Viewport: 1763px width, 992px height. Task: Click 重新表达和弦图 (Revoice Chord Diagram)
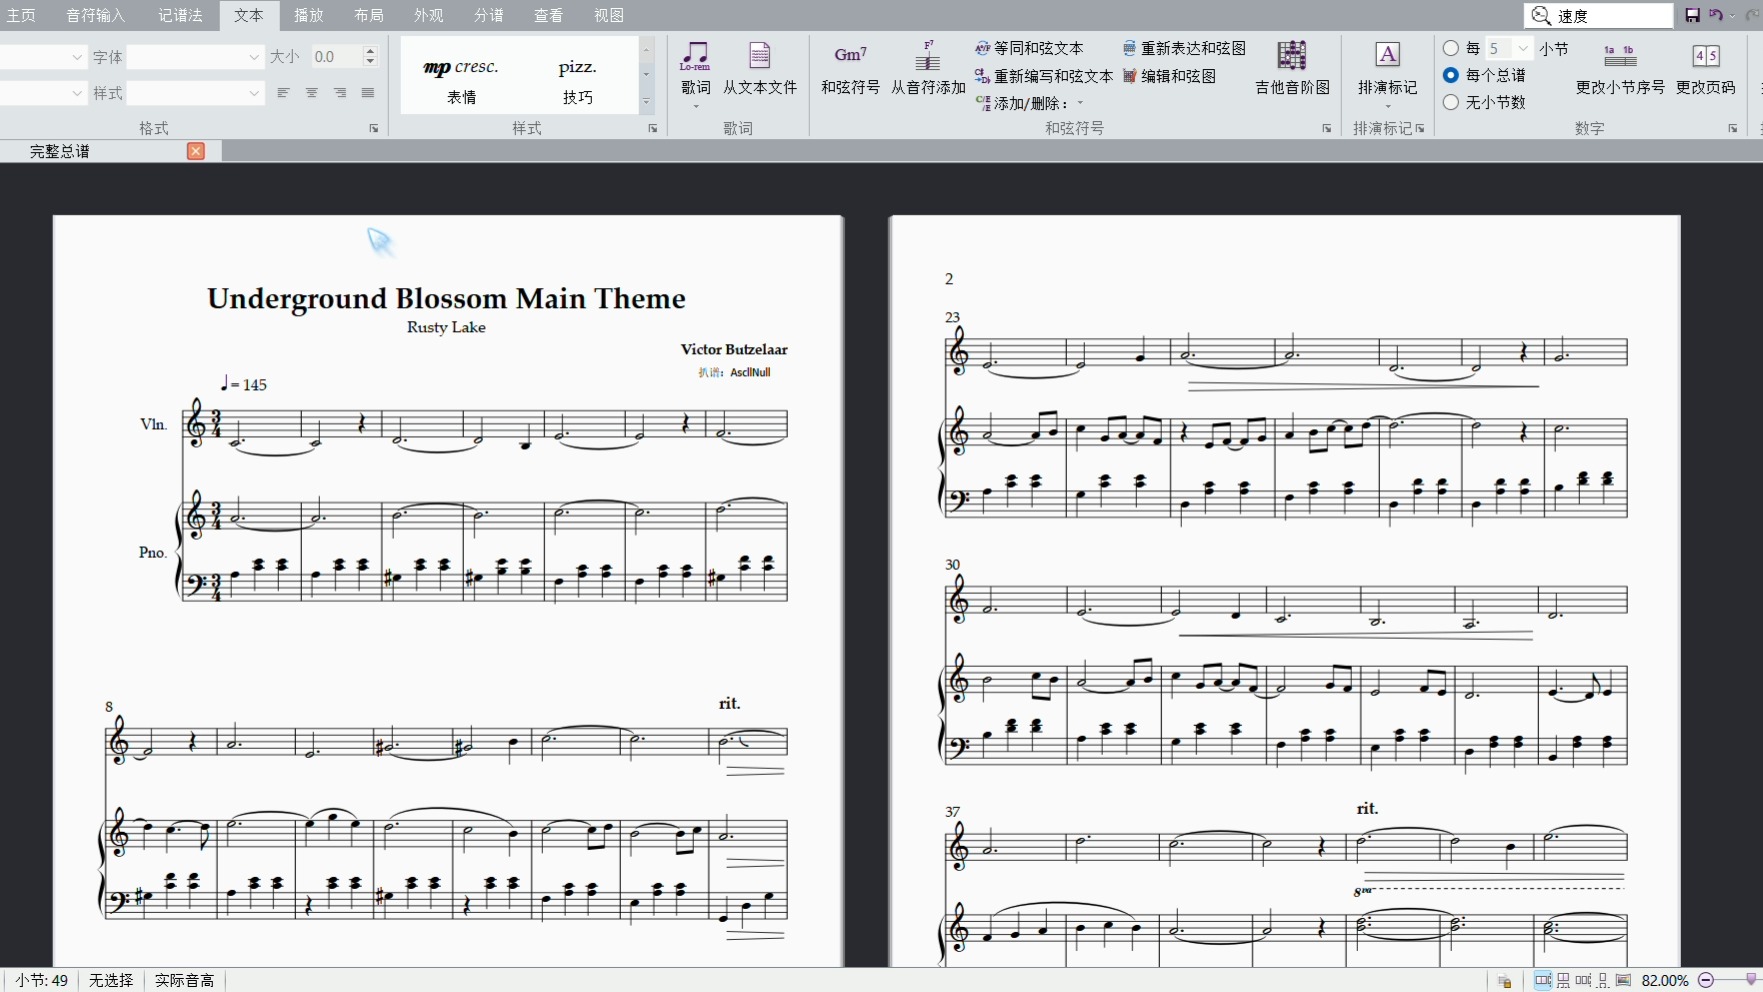click(x=1185, y=48)
